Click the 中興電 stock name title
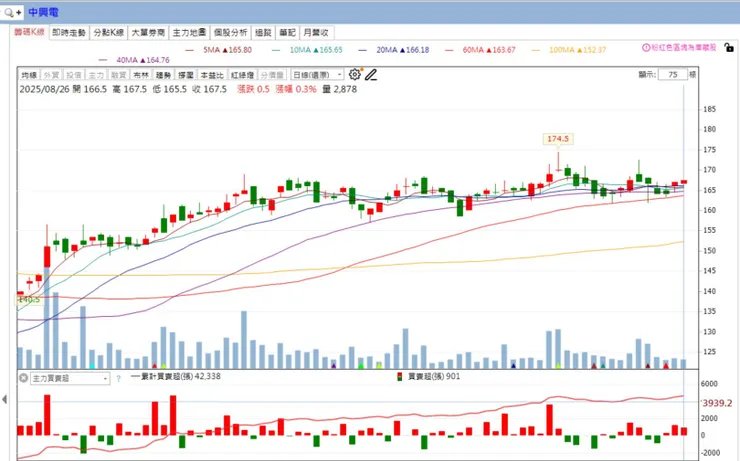The image size is (740, 461). point(43,12)
